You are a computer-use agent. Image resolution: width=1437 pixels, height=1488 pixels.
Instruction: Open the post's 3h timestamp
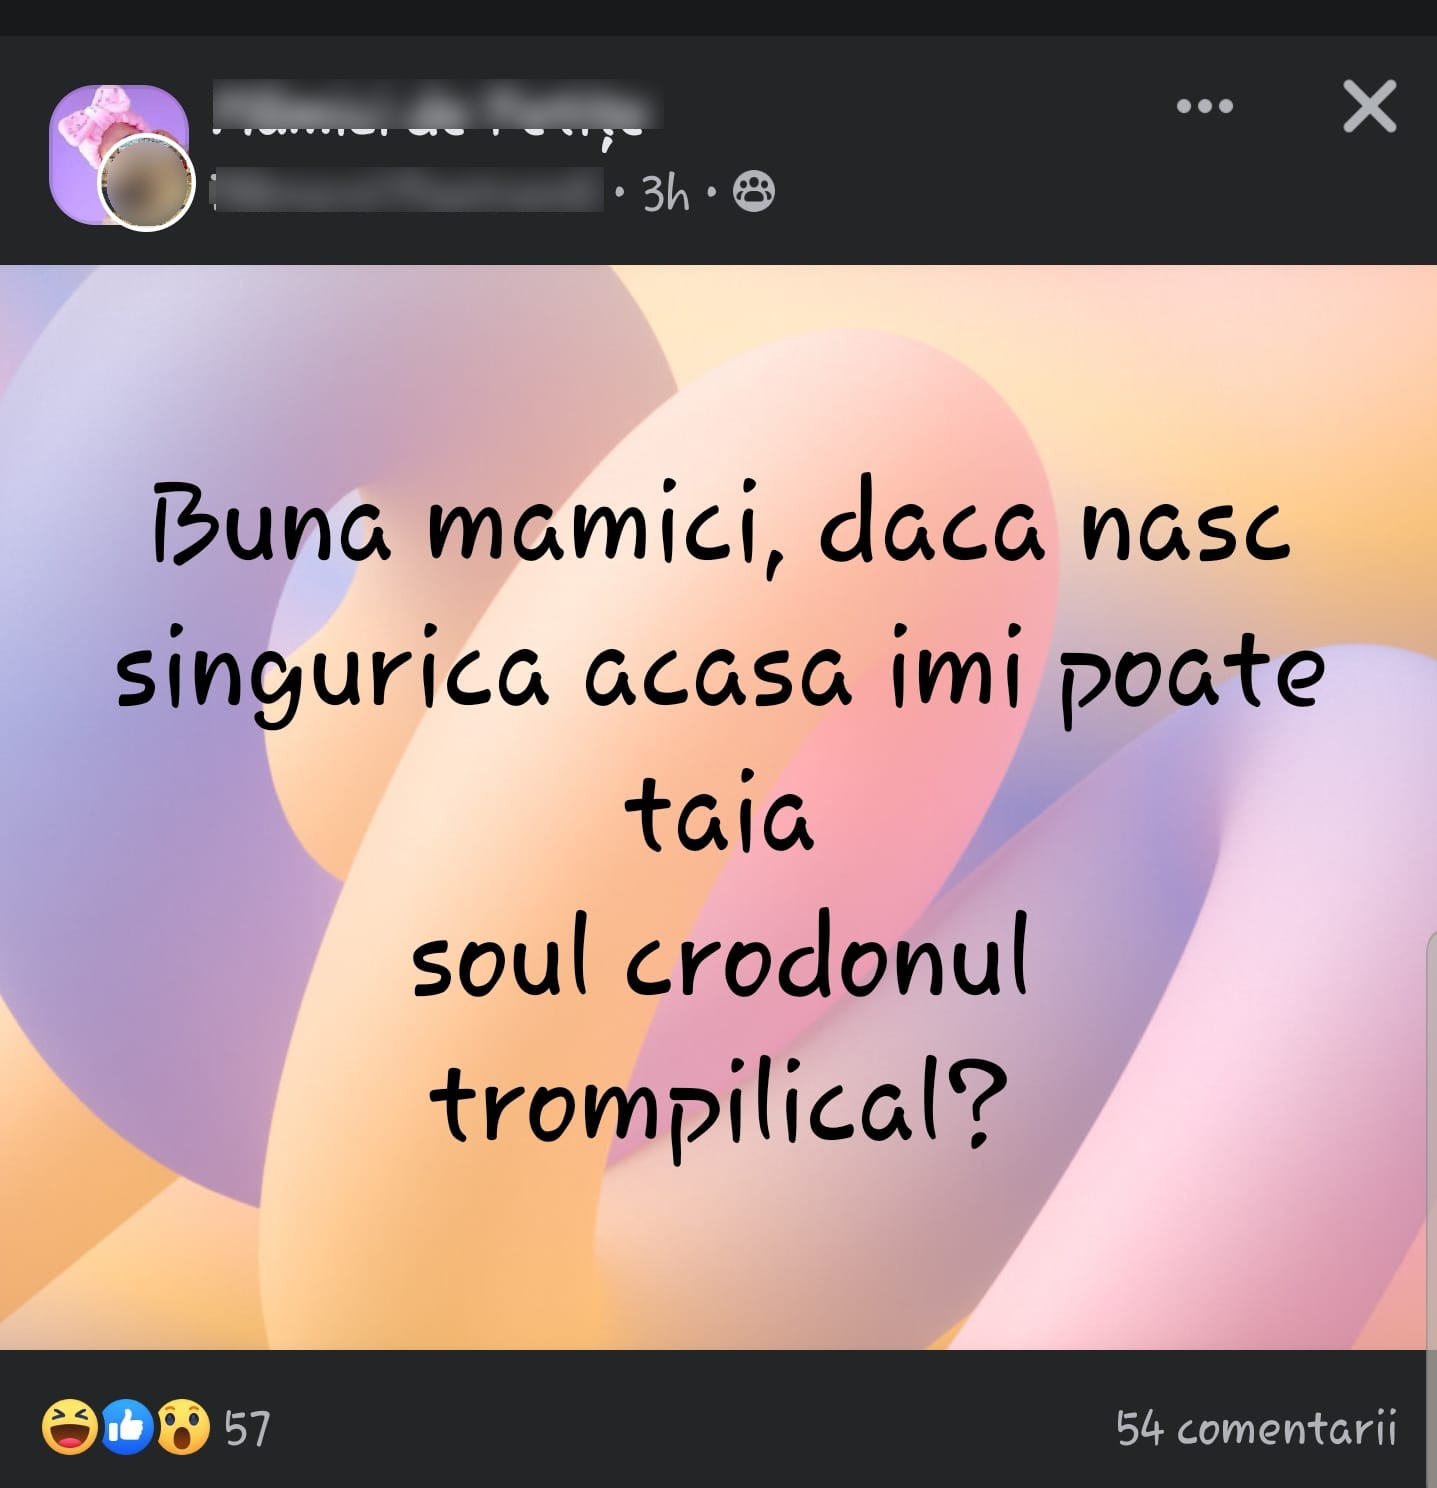[666, 193]
